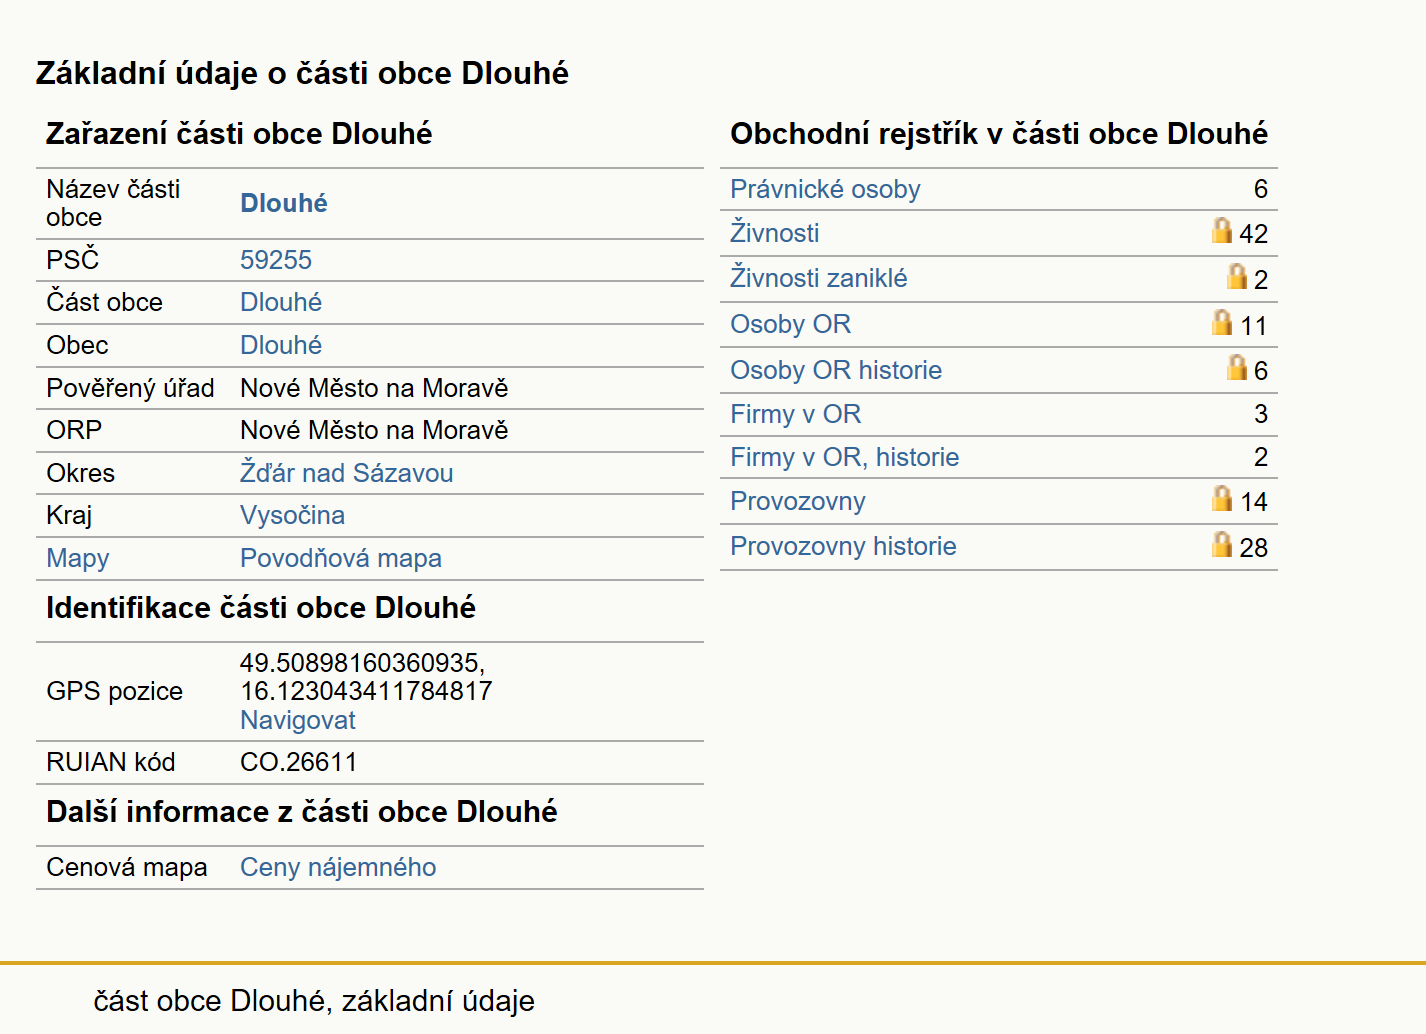Open the Žďár nad Sázavou district link

[347, 472]
